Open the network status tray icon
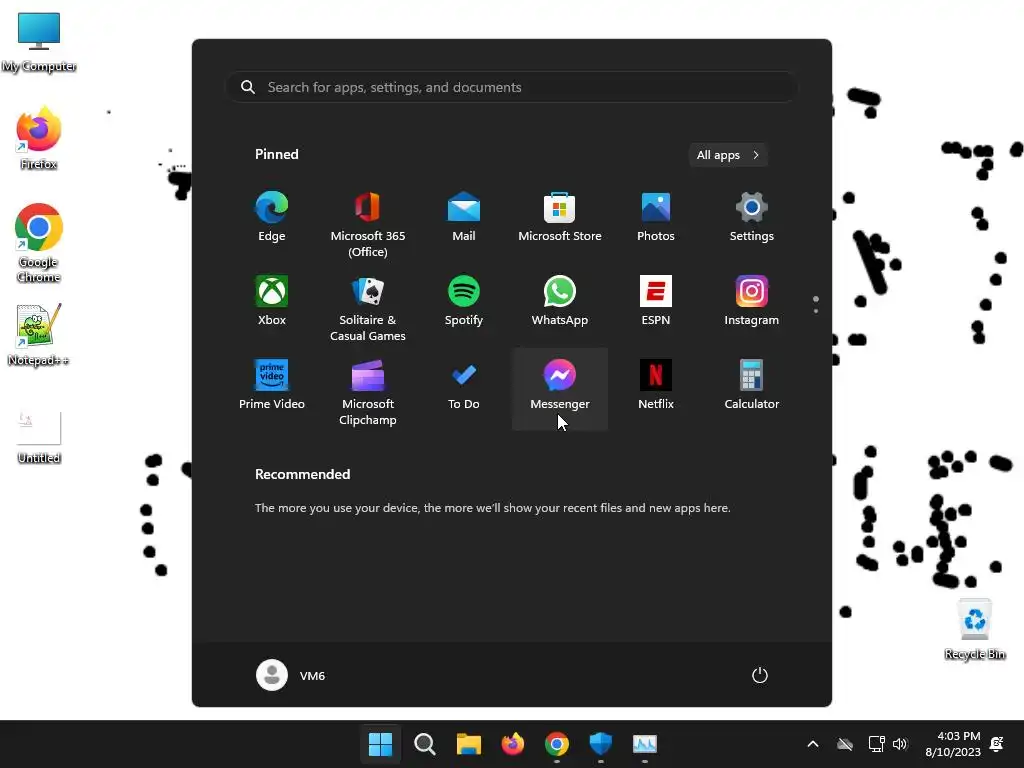 click(x=876, y=744)
